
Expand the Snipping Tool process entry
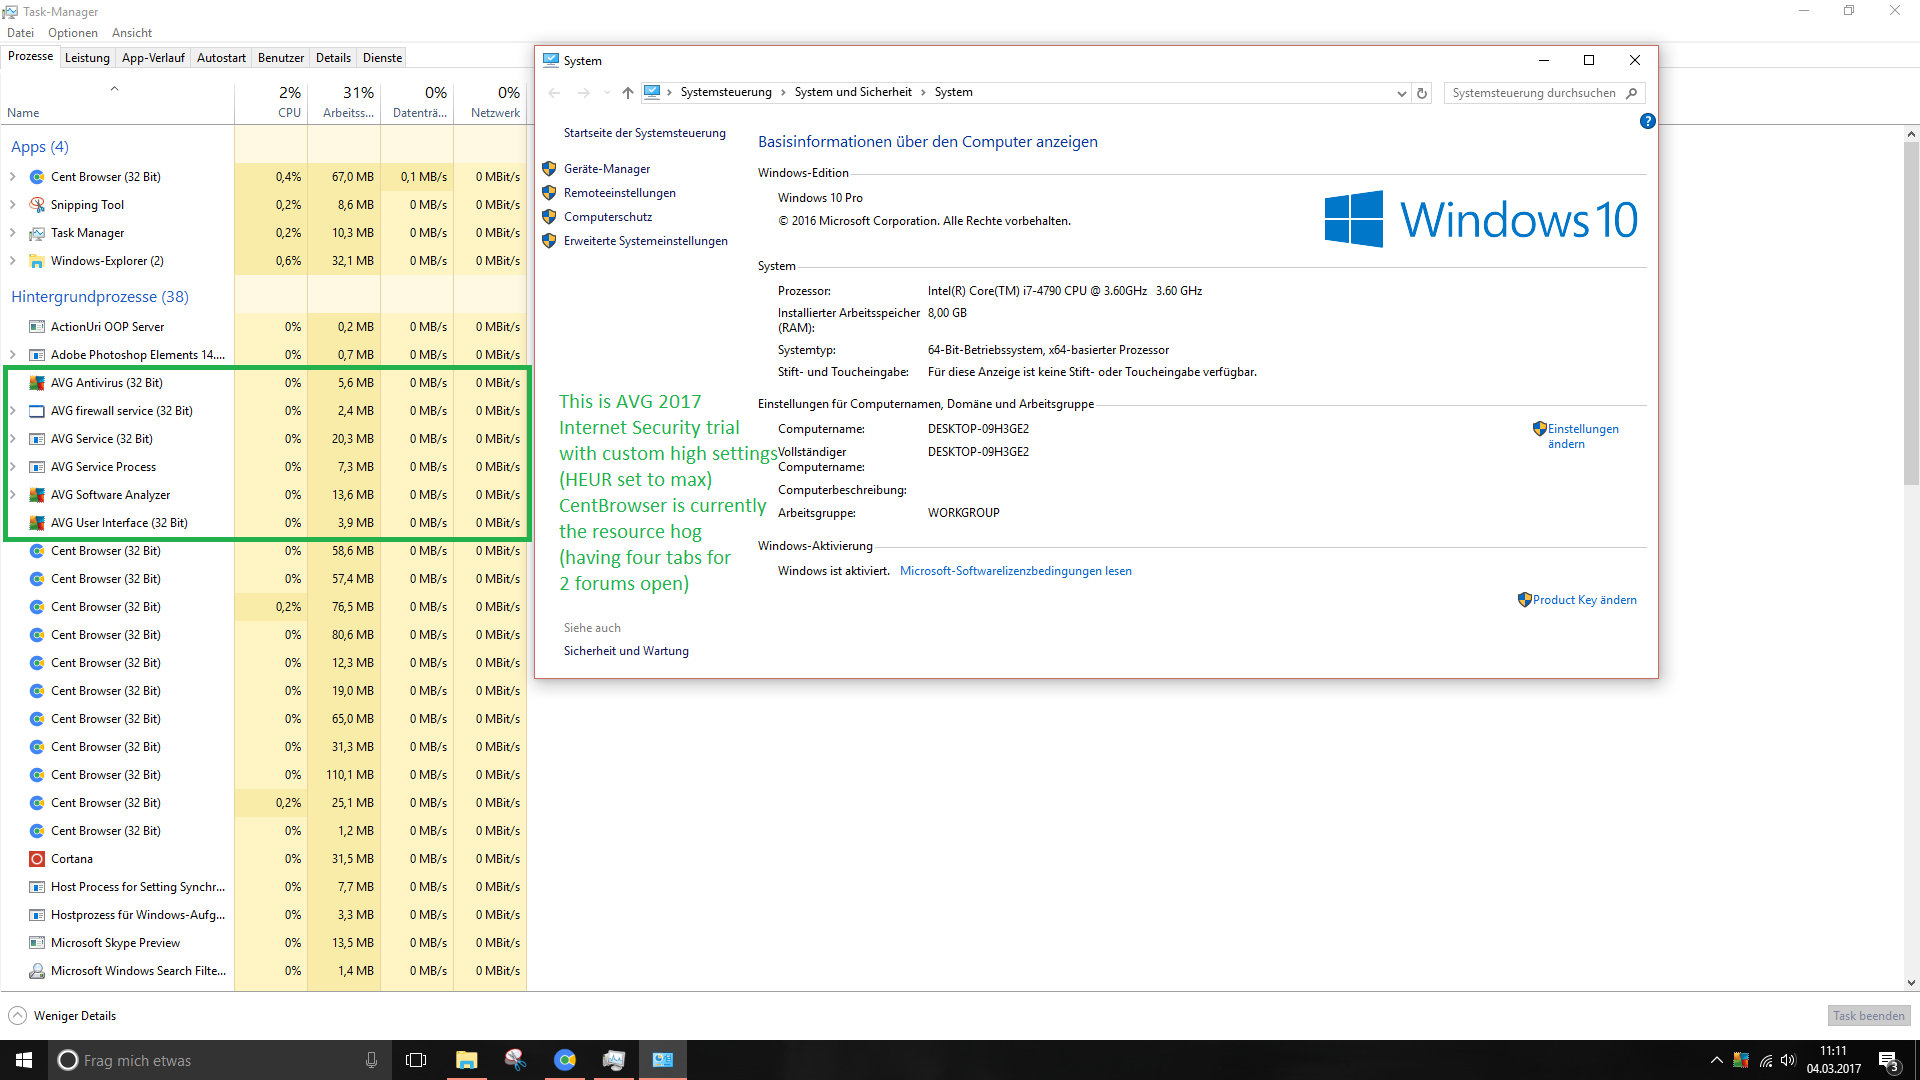(x=13, y=205)
